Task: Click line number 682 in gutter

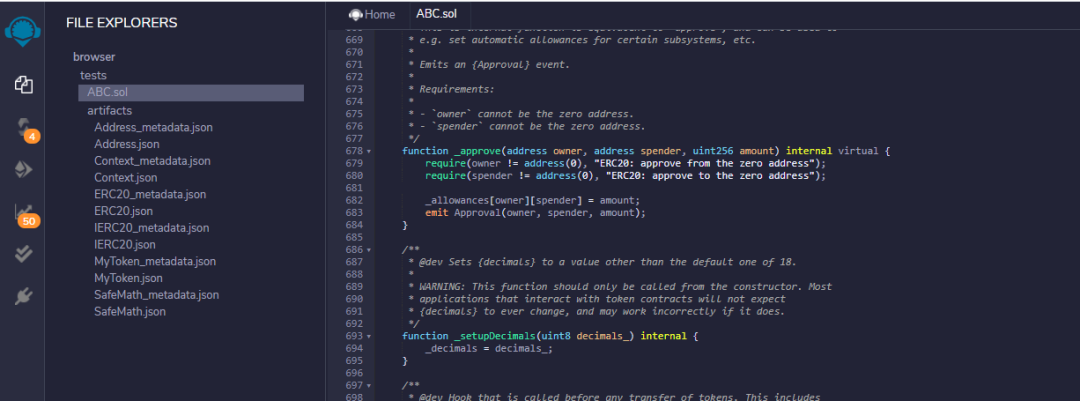Action: click(354, 200)
